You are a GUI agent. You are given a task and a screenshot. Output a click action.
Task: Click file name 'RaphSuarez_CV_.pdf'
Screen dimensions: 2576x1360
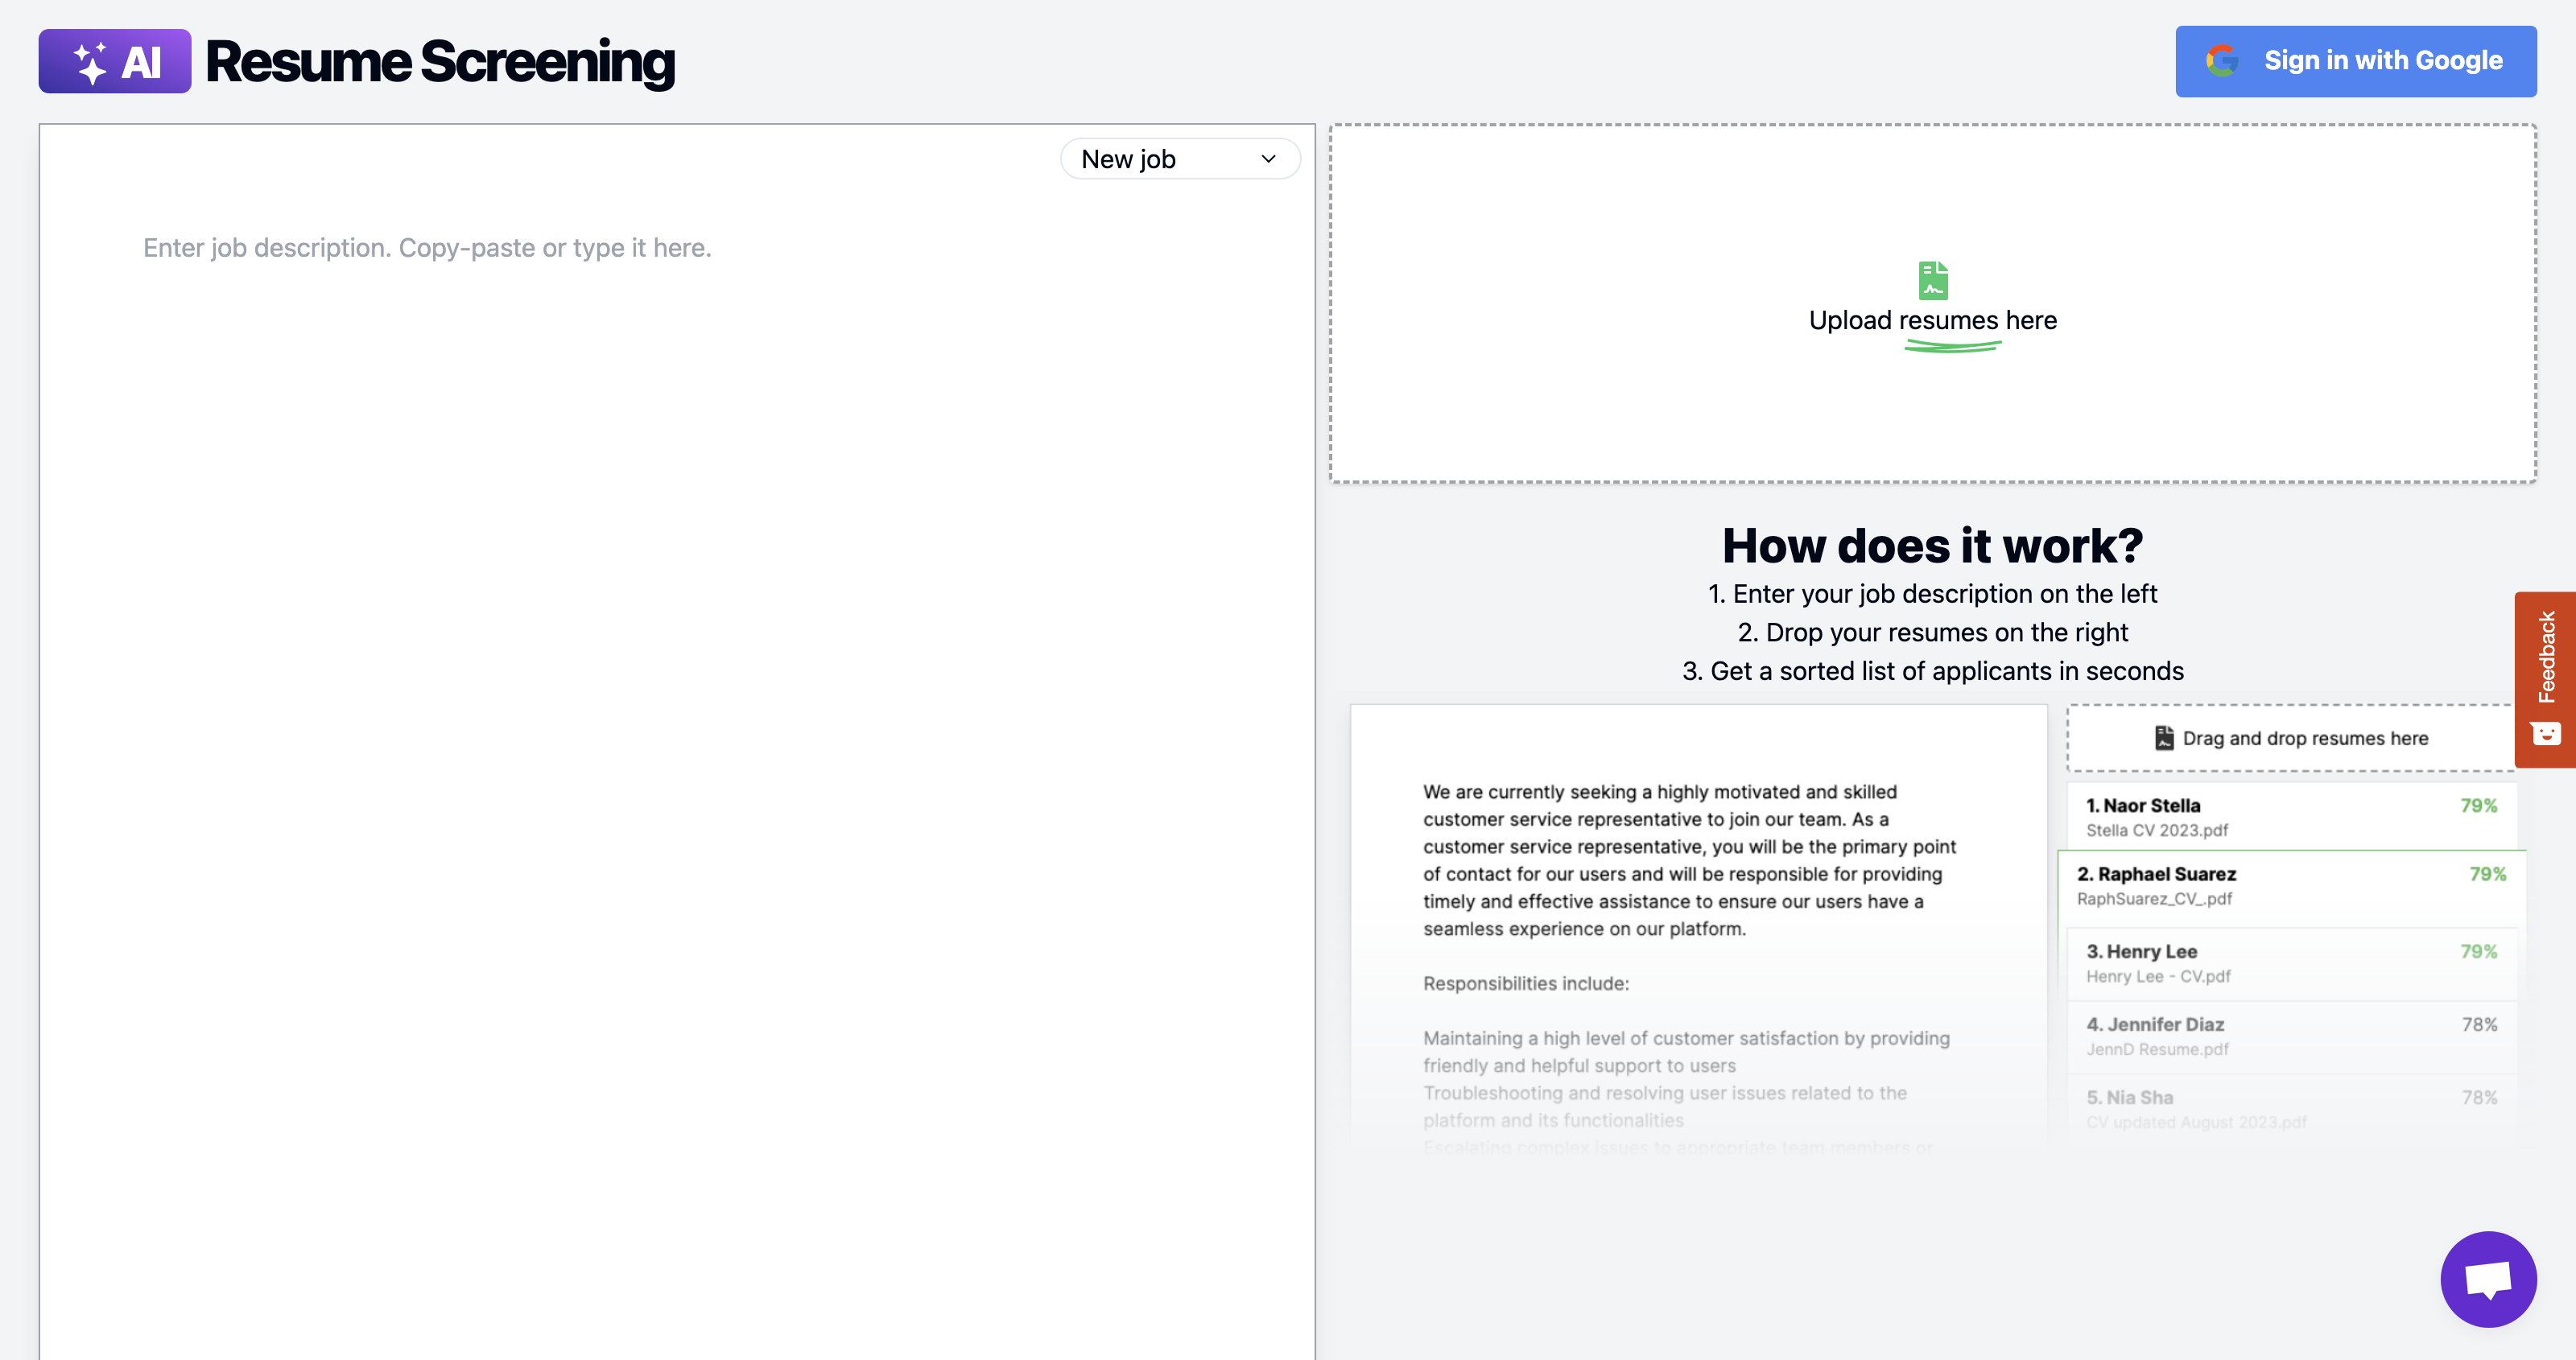2154,899
